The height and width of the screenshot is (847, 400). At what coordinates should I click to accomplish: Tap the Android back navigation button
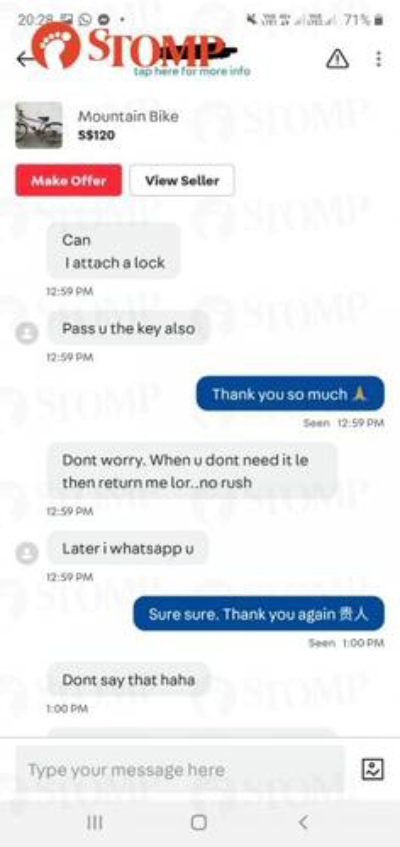click(303, 822)
